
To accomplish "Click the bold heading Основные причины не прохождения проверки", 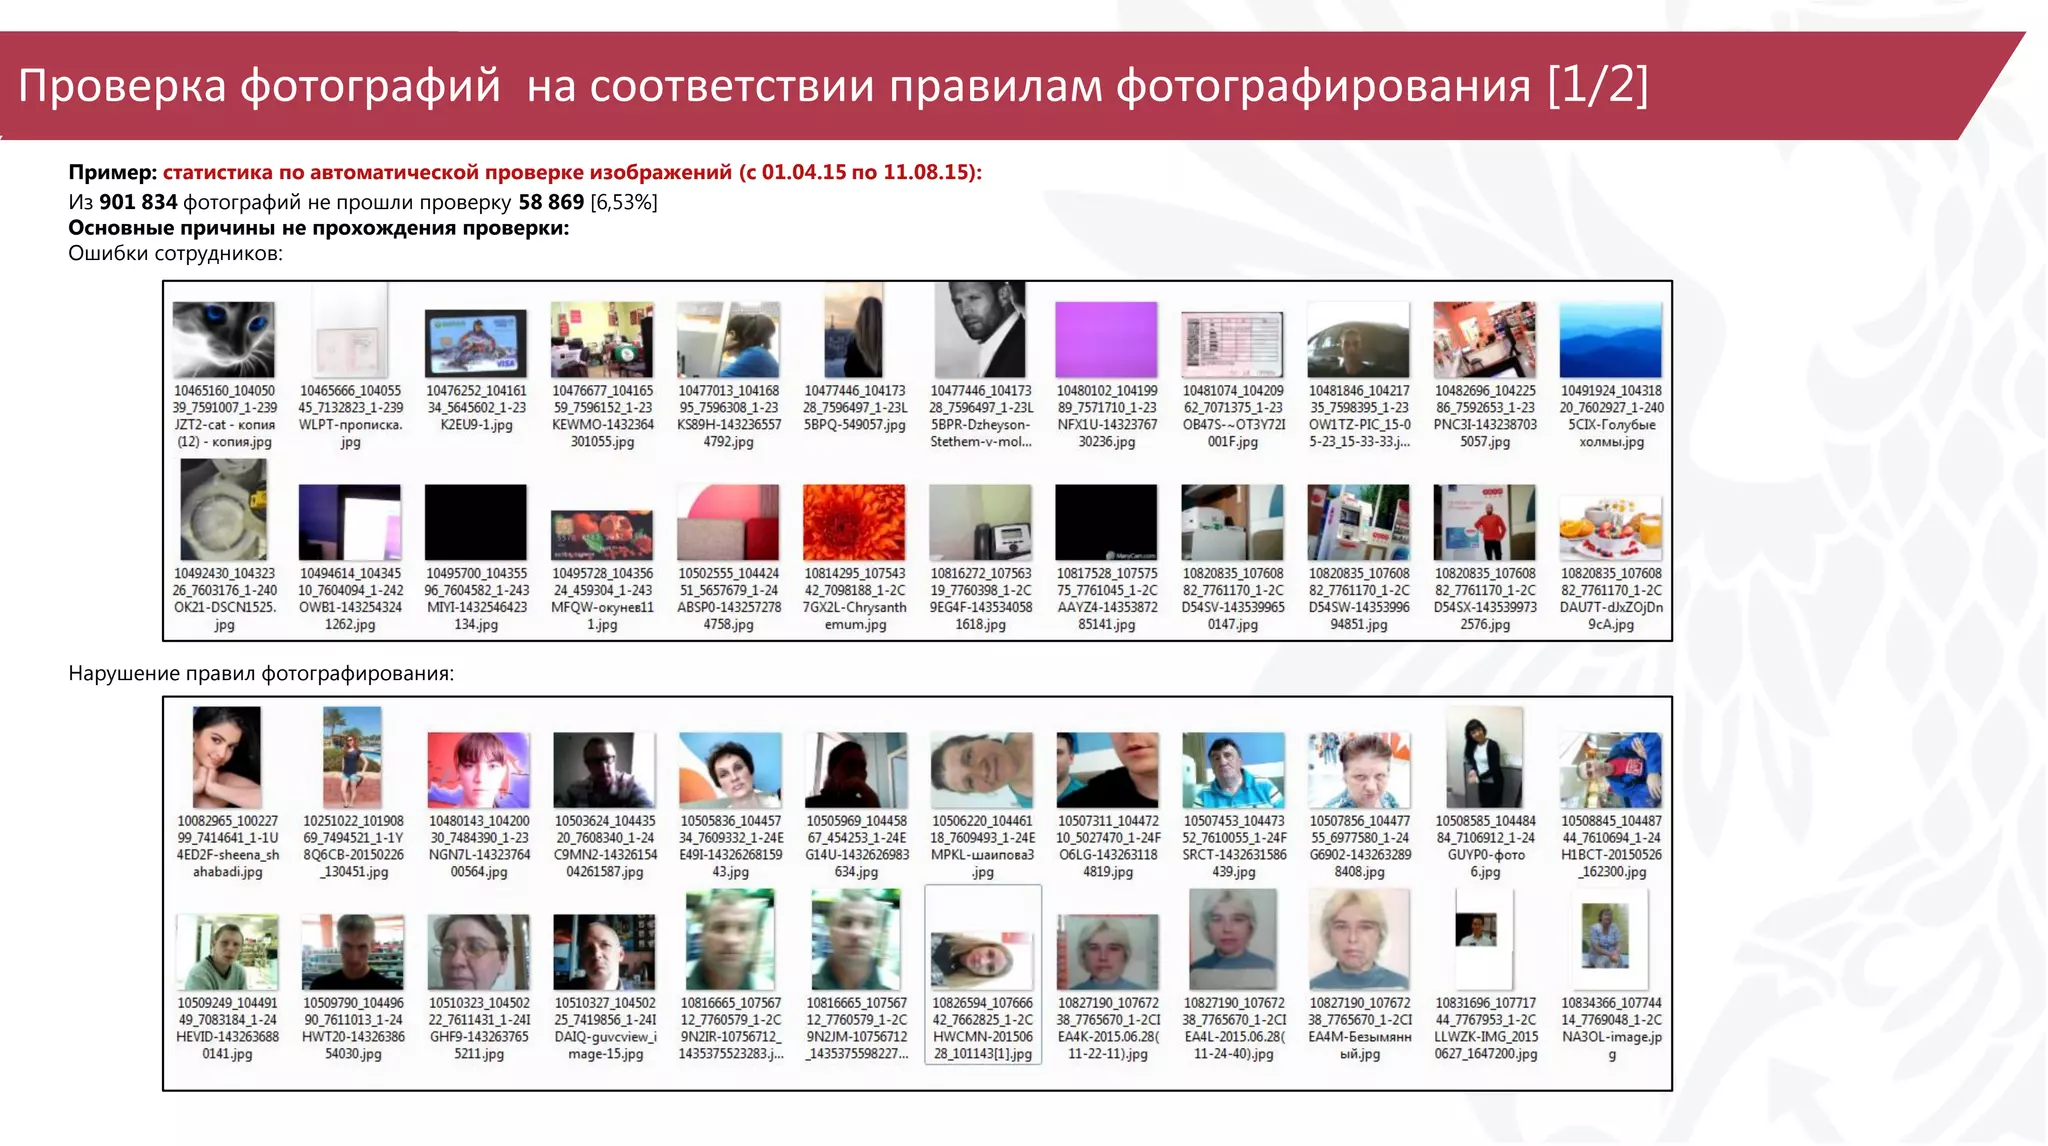I will click(x=318, y=227).
